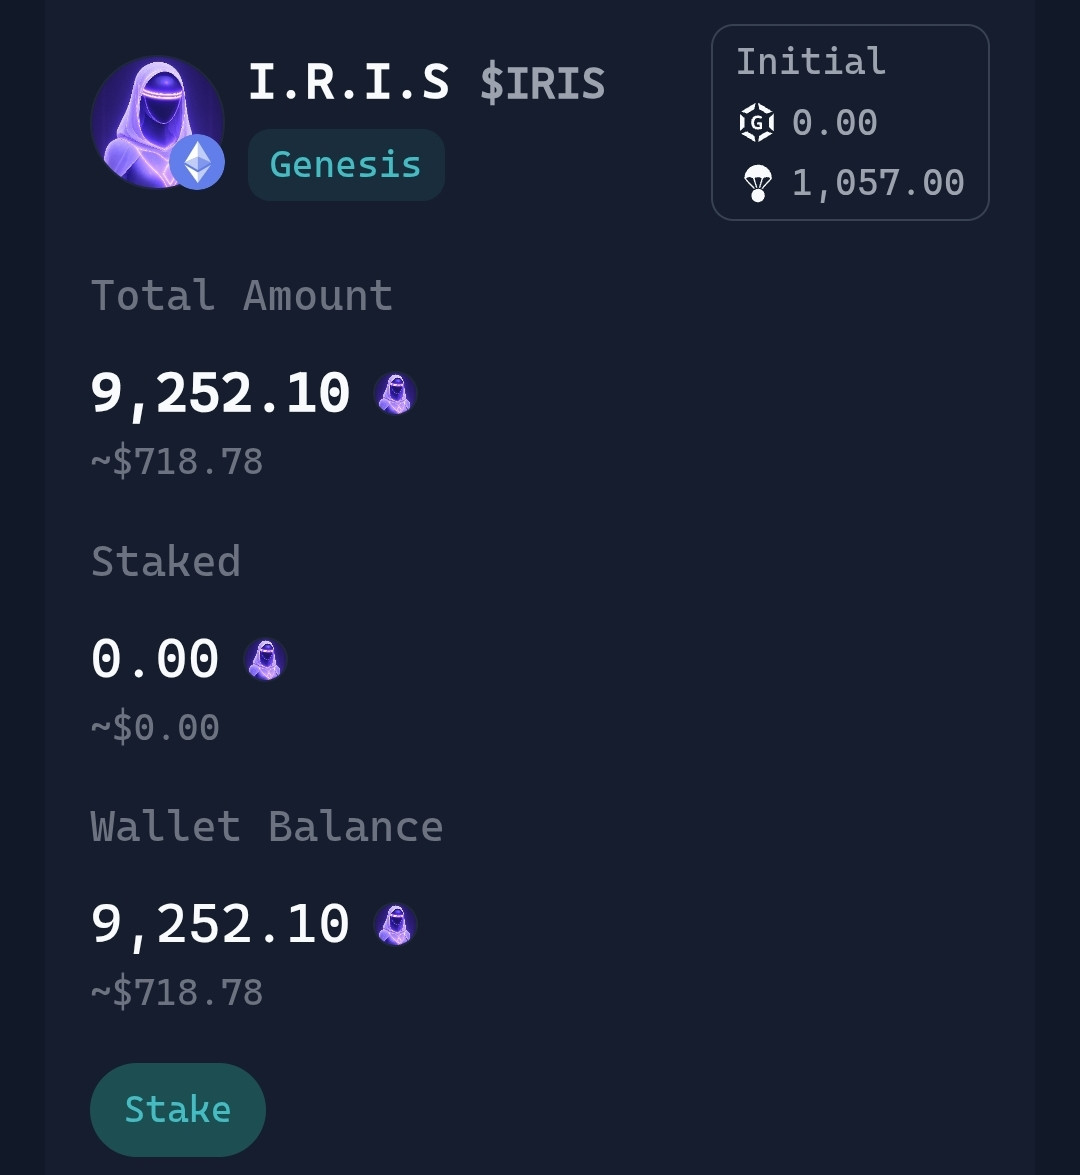
Task: Click the airdrop parachute icon
Action: point(757,183)
